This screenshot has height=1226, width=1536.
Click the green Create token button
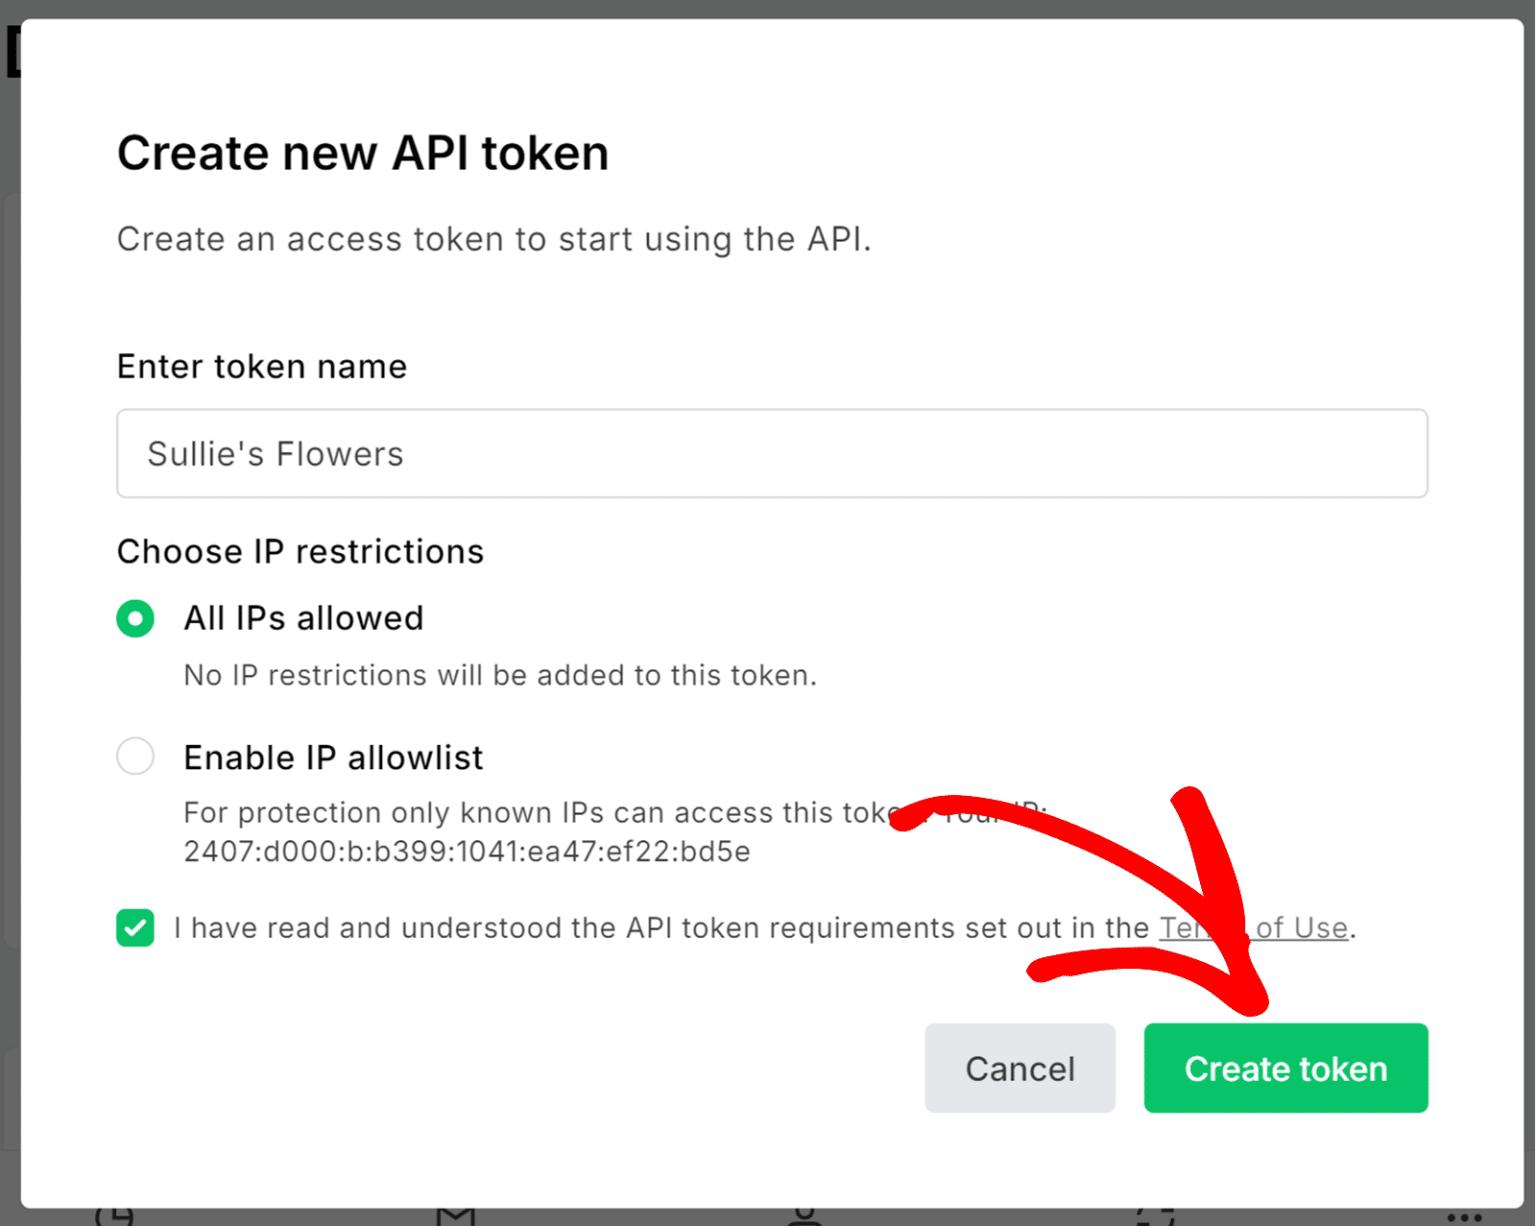pos(1286,1068)
